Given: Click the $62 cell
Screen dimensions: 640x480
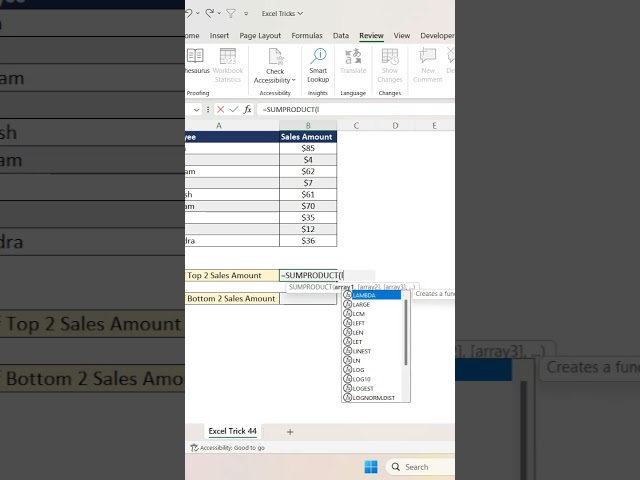Looking at the screenshot, I should pos(308,171).
